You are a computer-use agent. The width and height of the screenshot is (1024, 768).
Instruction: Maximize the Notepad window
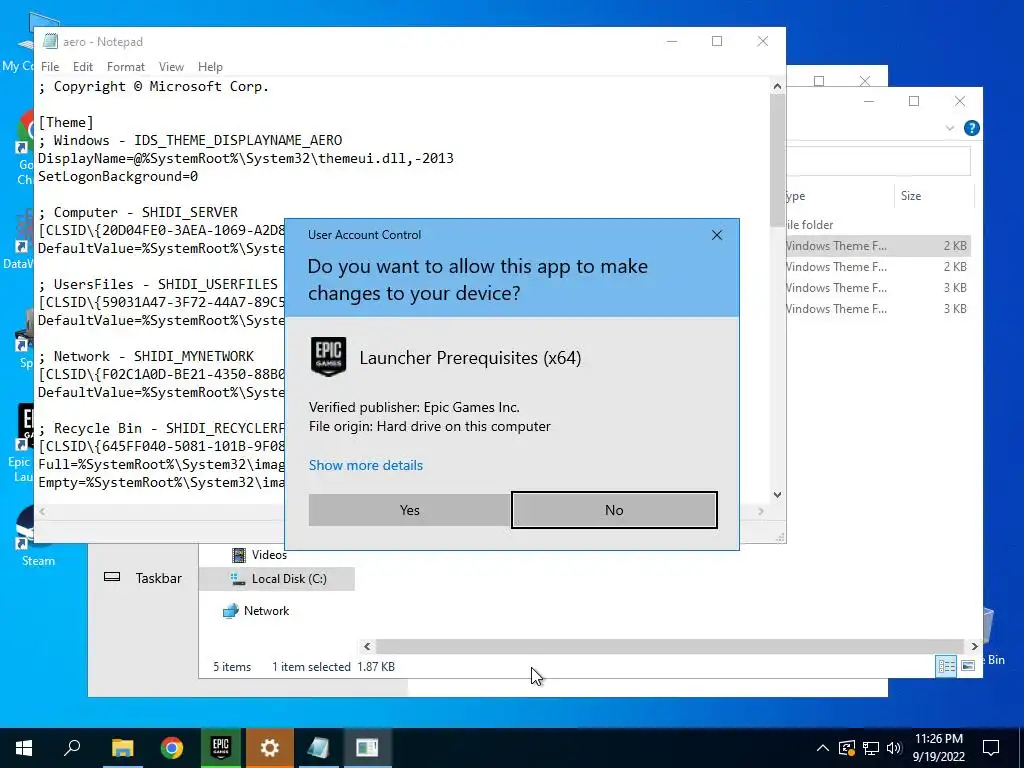click(x=716, y=41)
